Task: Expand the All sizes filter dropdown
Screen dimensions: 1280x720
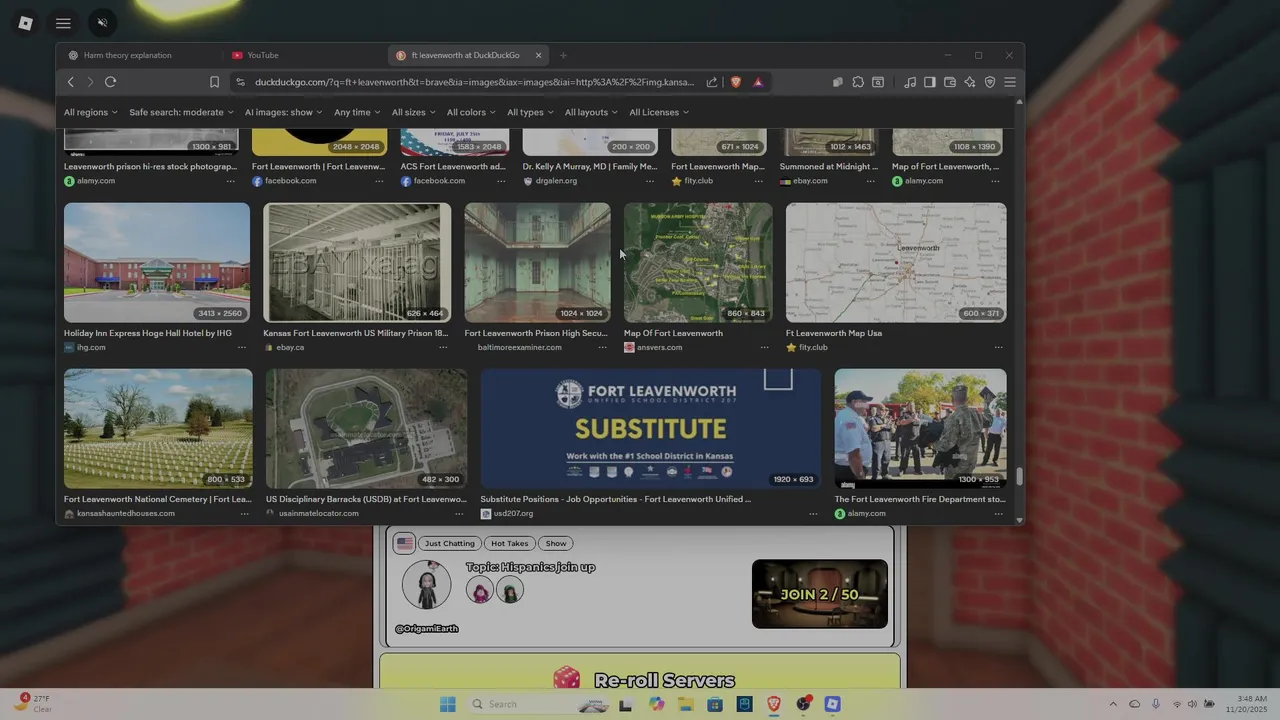Action: 413,112
